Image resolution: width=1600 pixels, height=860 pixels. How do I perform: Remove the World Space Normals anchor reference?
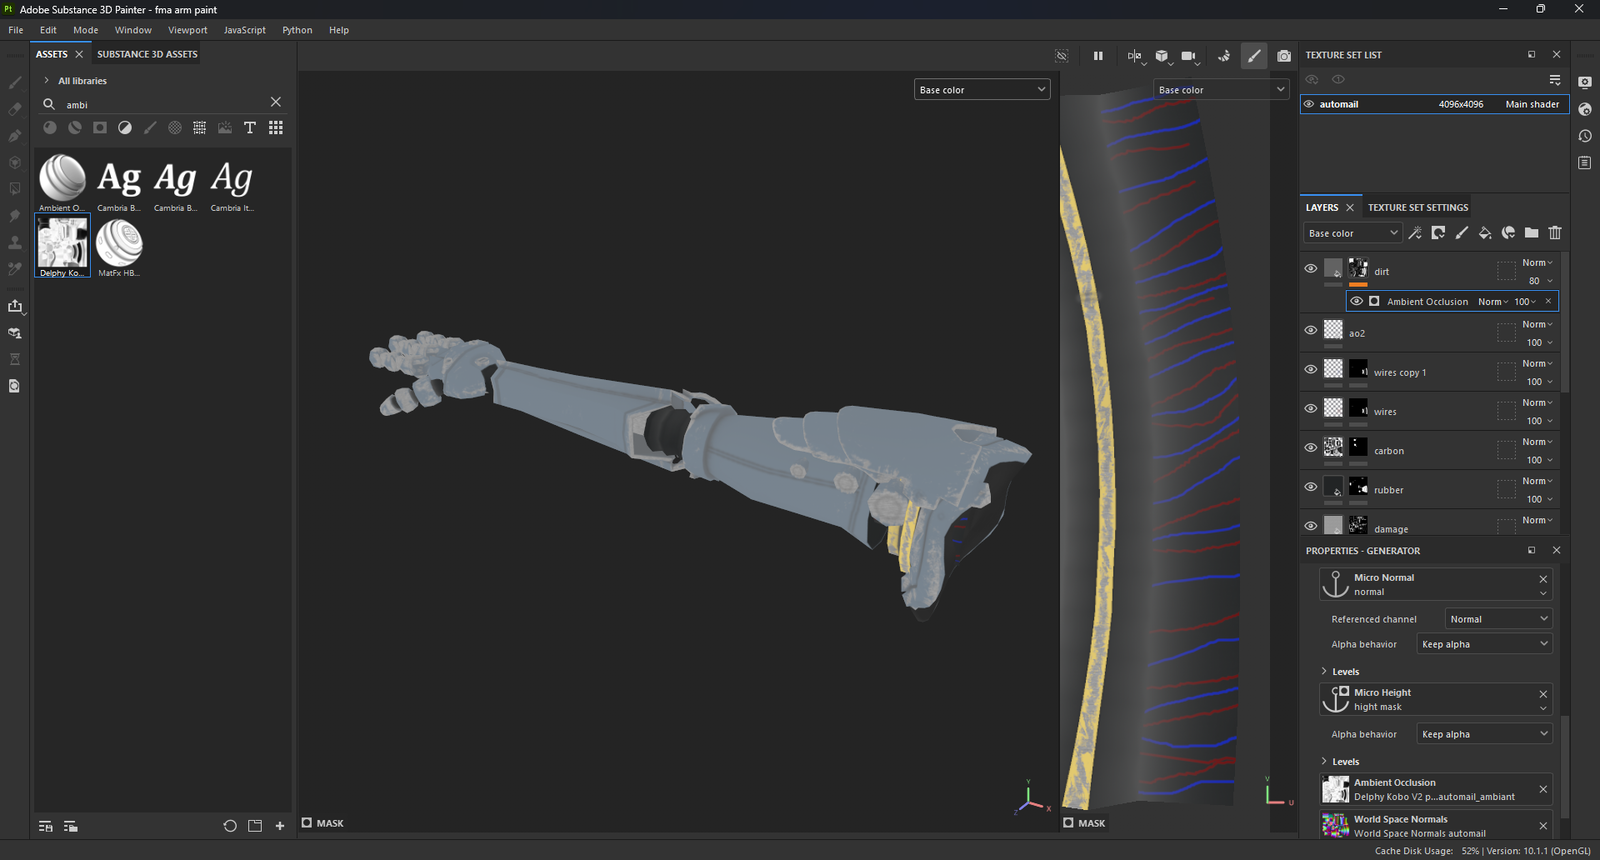(1543, 826)
